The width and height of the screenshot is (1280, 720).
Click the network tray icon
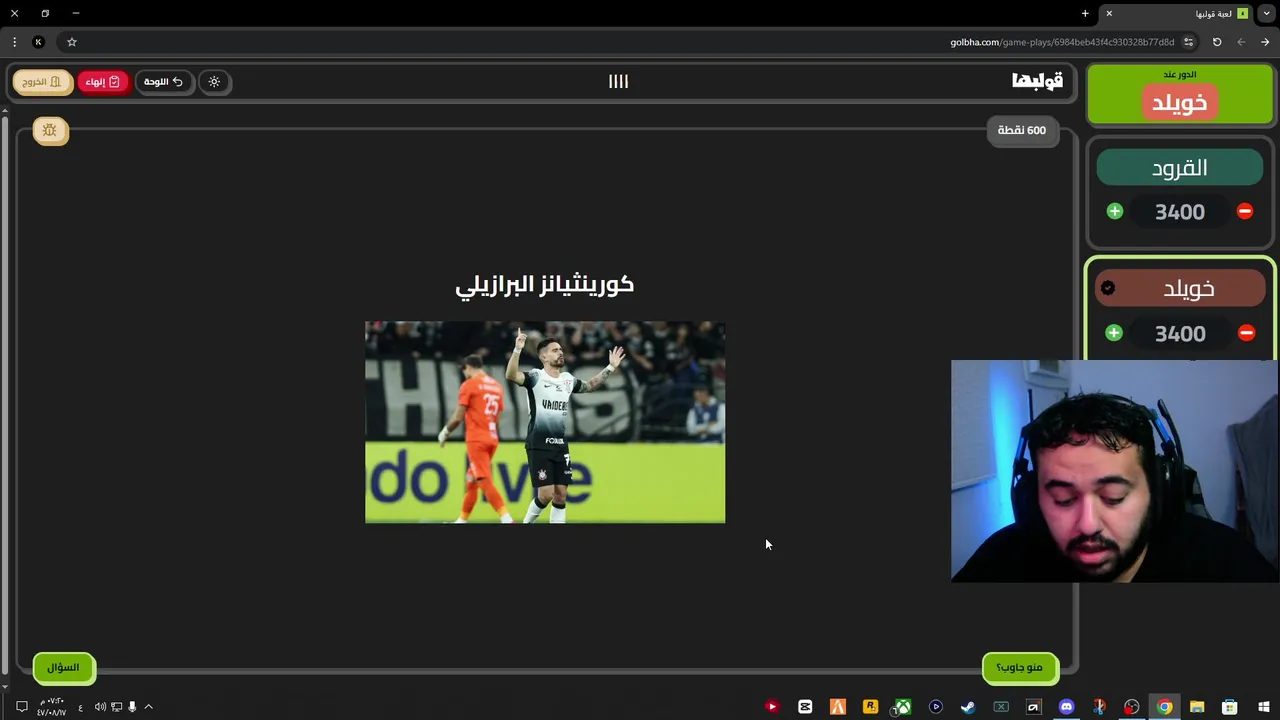click(116, 707)
